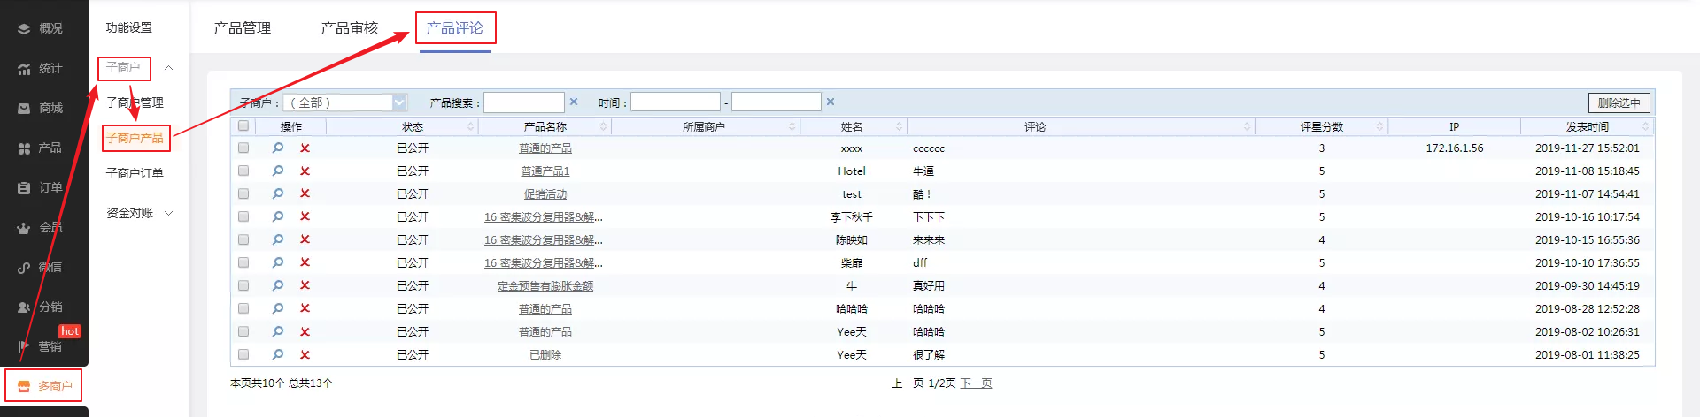Image resolution: width=1700 pixels, height=417 pixels.
Task: Open magnifier for the 'dff' comment row
Action: pos(278,263)
